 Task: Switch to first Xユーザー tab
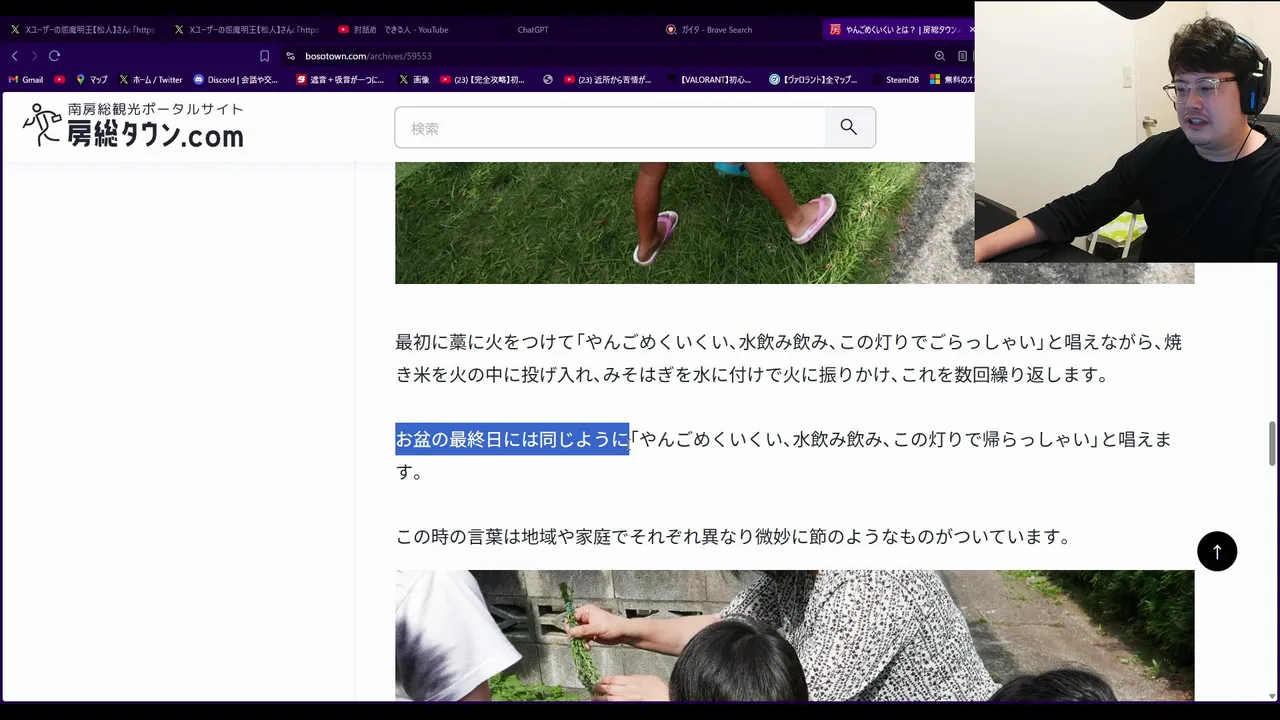[x=82, y=30]
